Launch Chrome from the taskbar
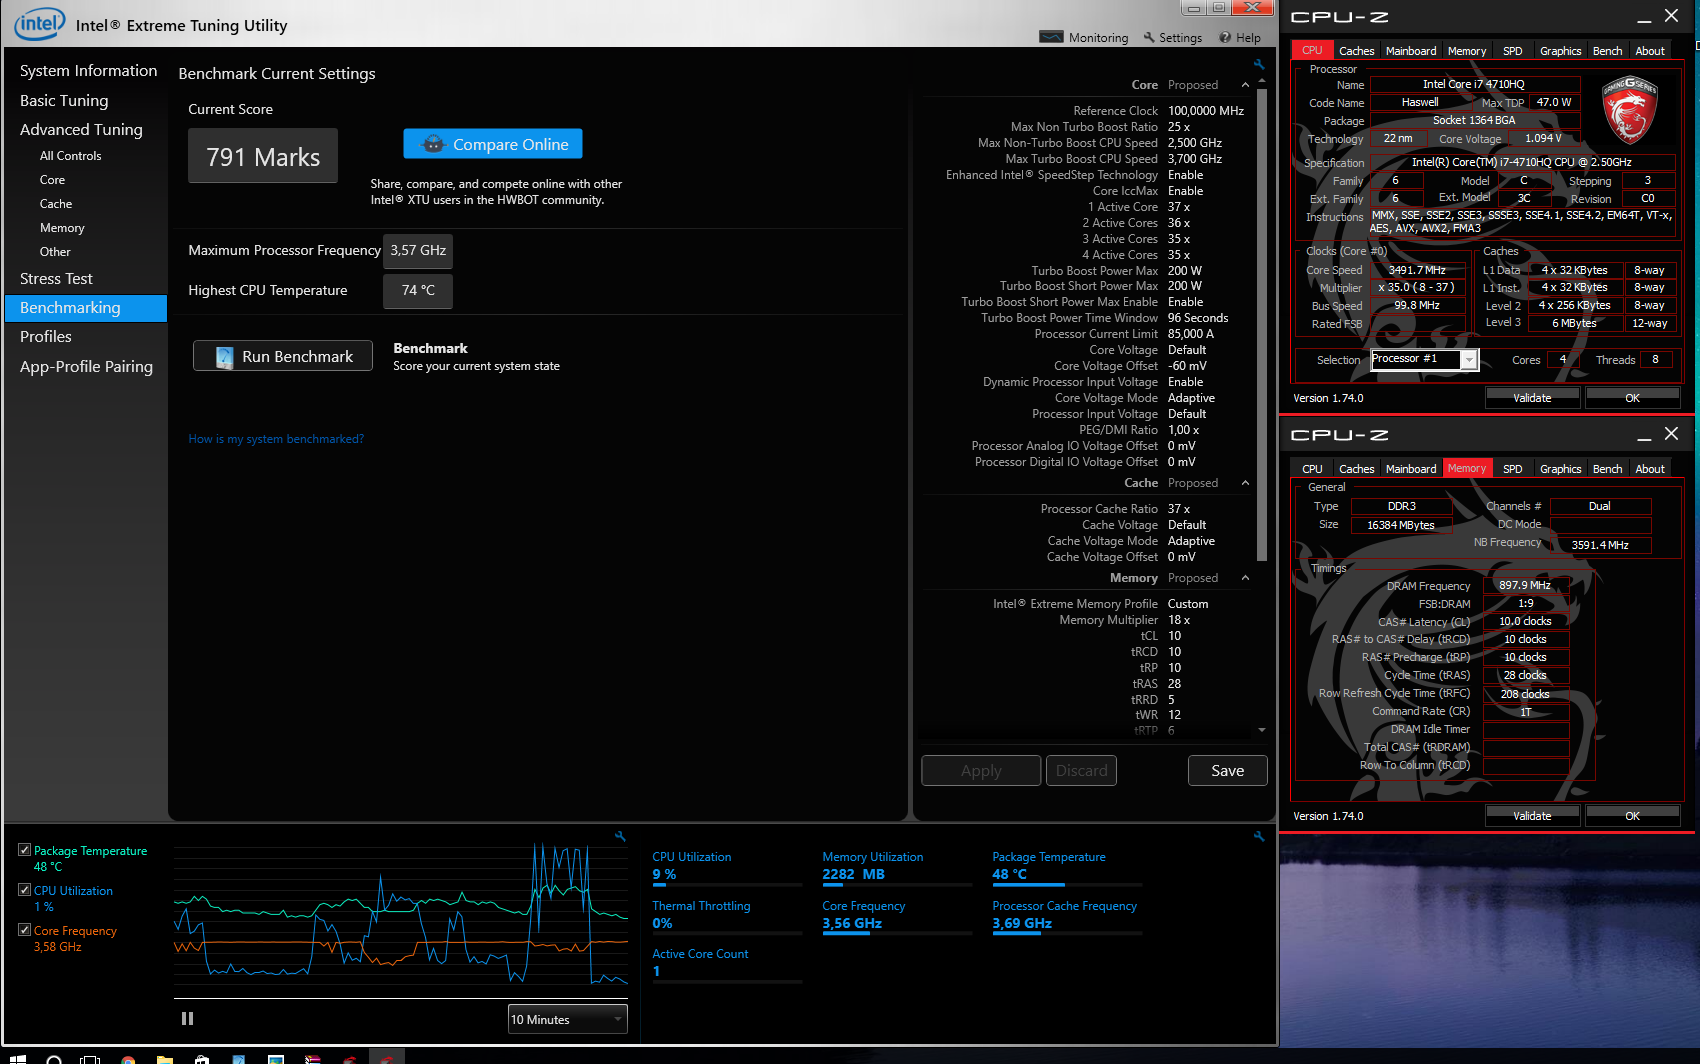Image resolution: width=1700 pixels, height=1064 pixels. 128,1059
